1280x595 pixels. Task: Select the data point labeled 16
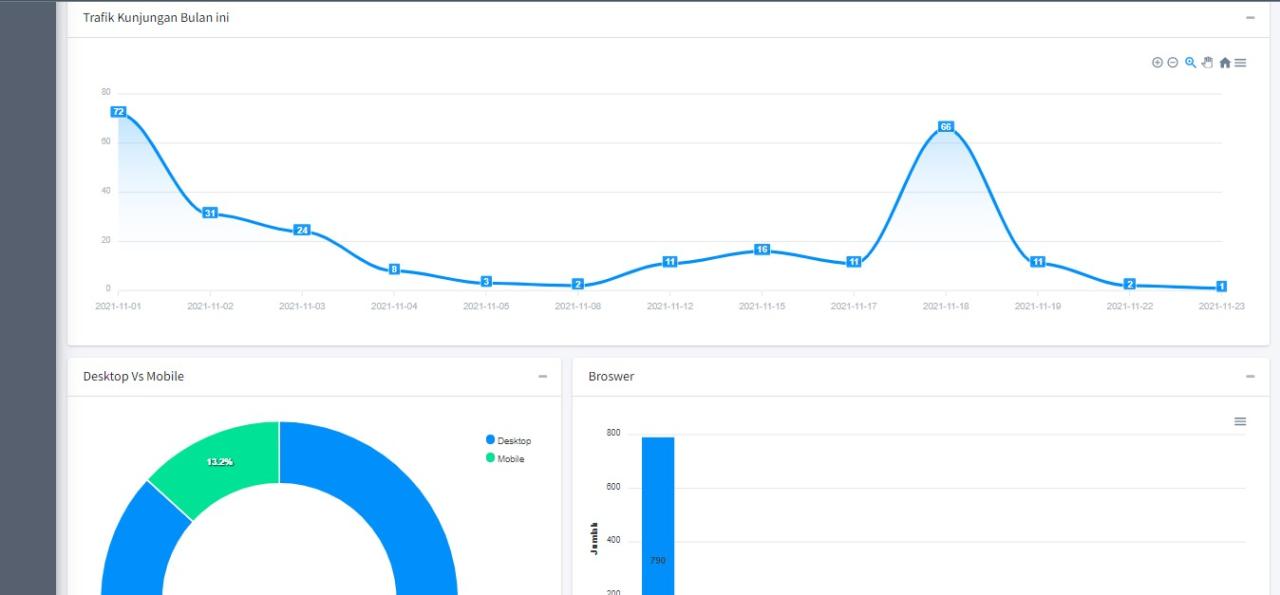point(762,249)
